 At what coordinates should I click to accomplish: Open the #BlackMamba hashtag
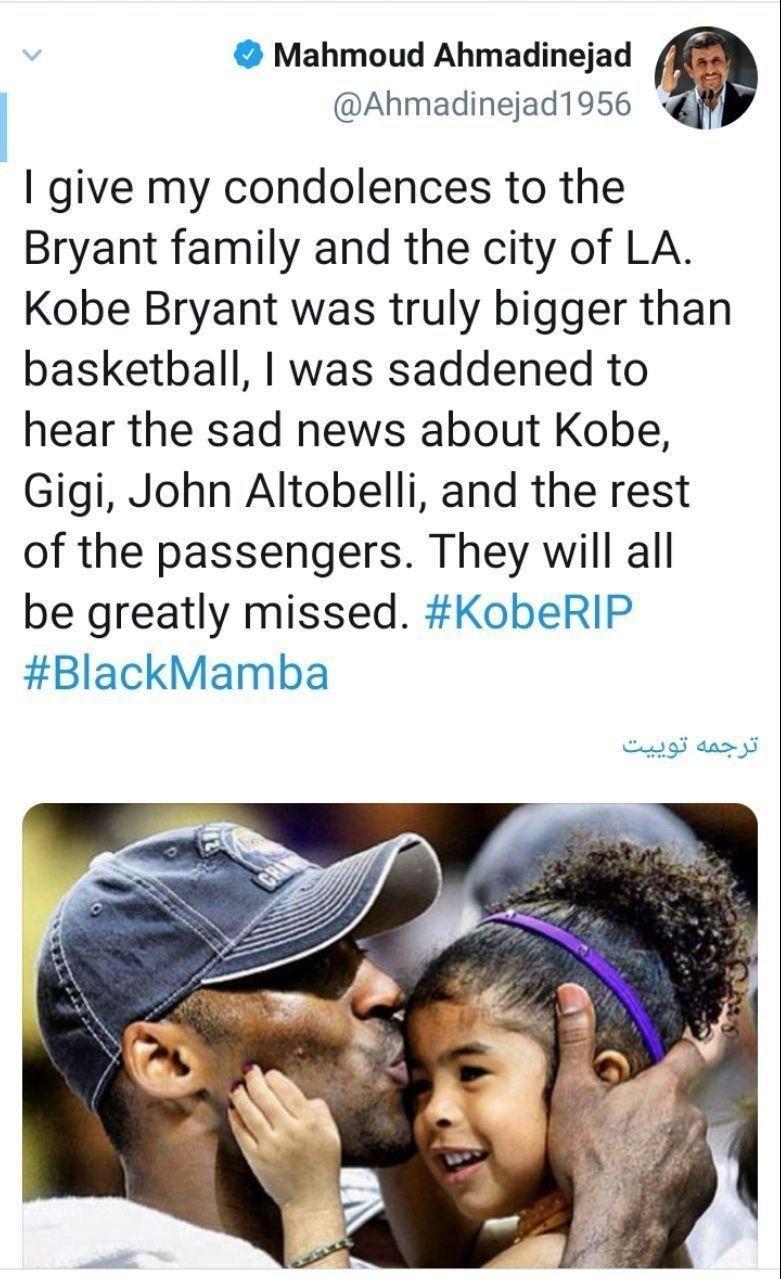(175, 674)
